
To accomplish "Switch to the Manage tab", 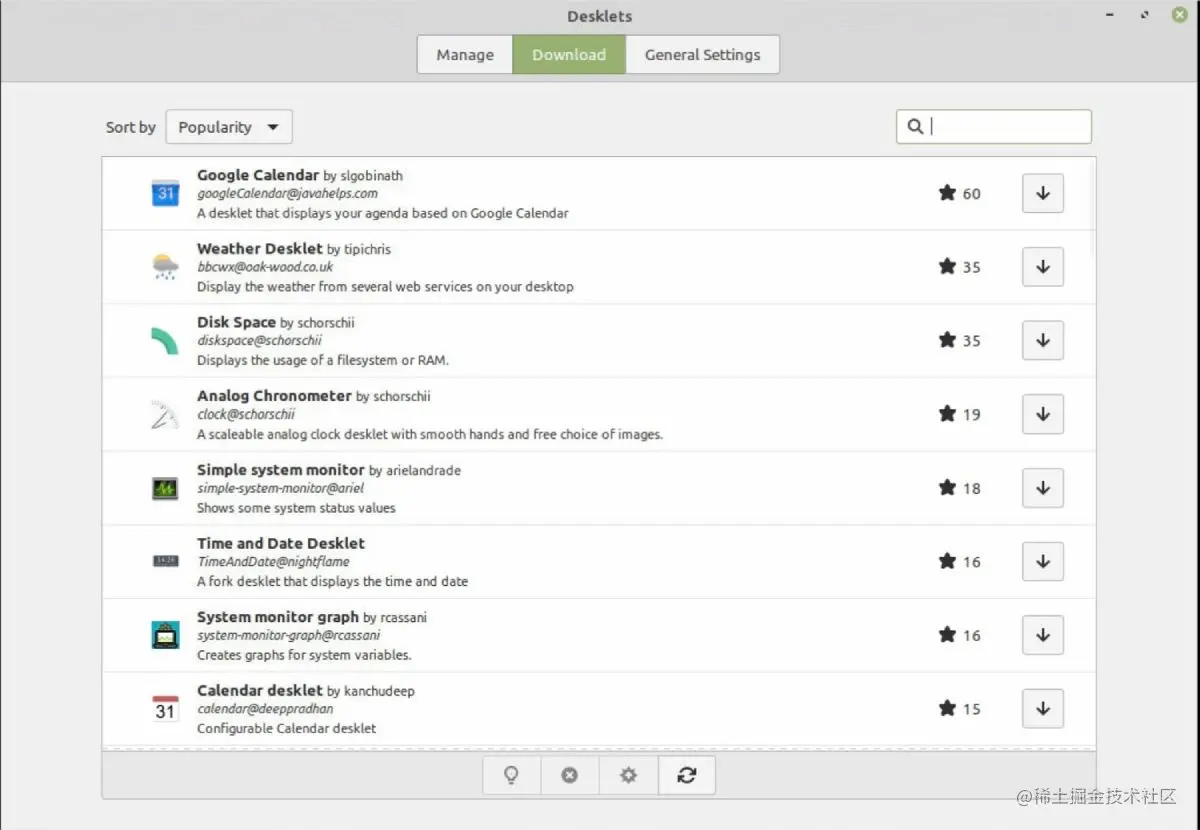I will click(465, 55).
